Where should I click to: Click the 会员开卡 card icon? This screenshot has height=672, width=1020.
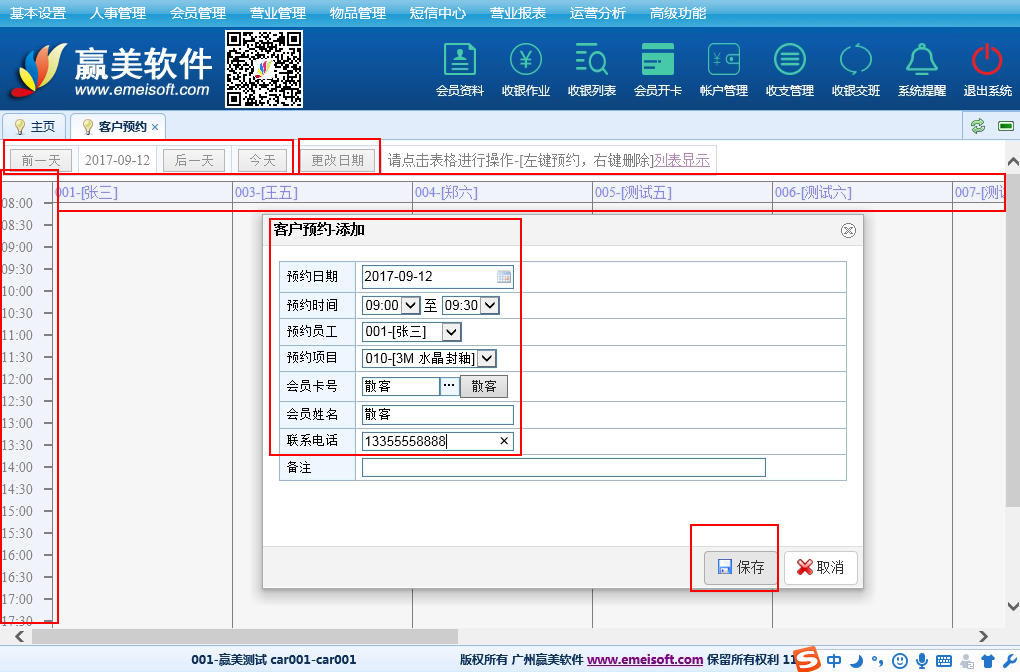[657, 61]
